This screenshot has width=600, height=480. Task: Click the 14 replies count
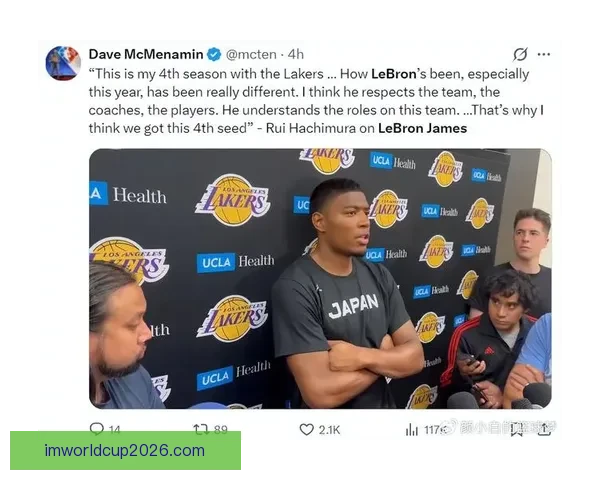[114, 429]
